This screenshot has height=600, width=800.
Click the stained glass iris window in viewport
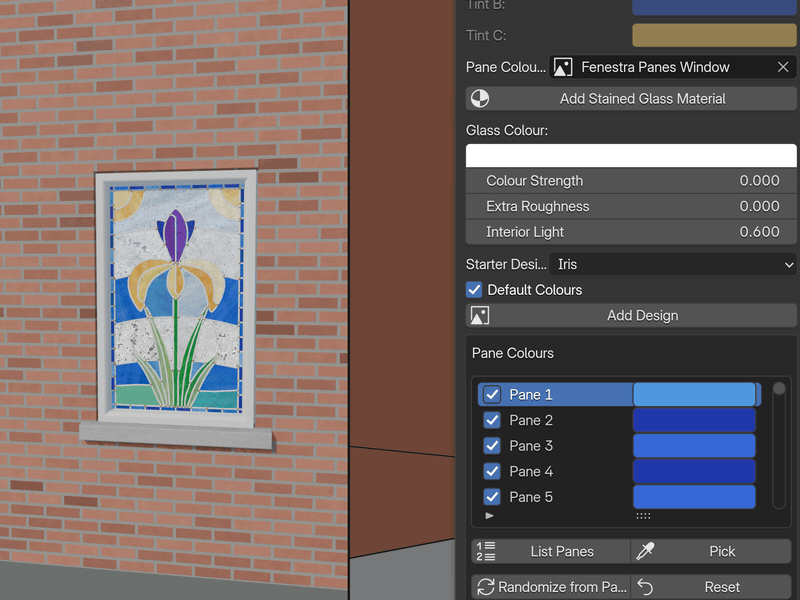tap(176, 298)
